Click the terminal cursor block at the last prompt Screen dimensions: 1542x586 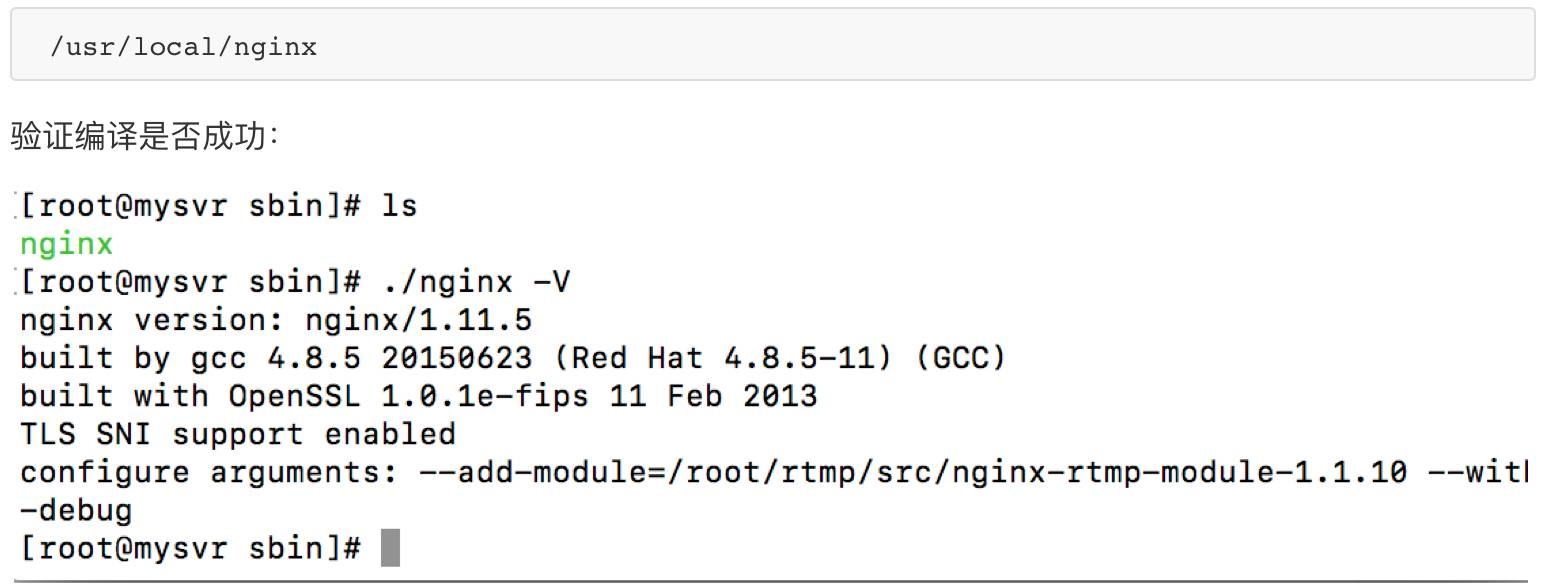[390, 548]
